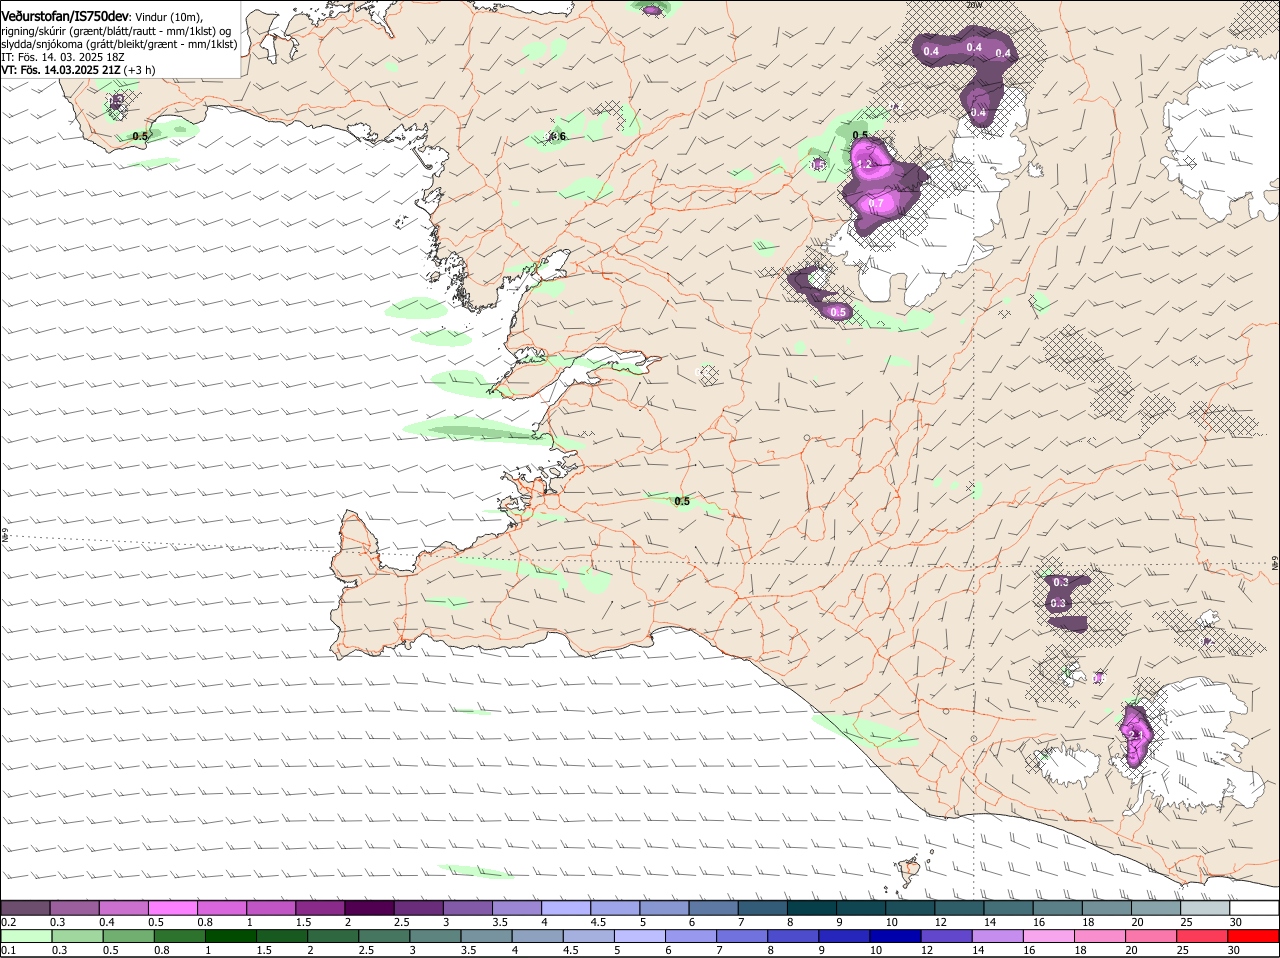Select purple 12 rain legend swatch

(947, 936)
